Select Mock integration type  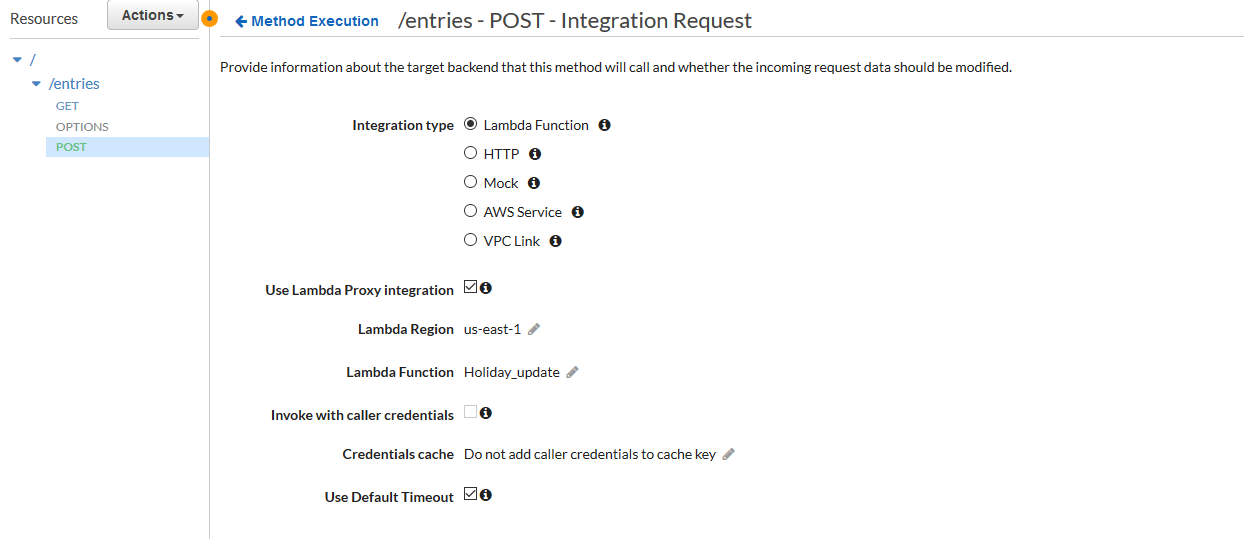coord(471,183)
